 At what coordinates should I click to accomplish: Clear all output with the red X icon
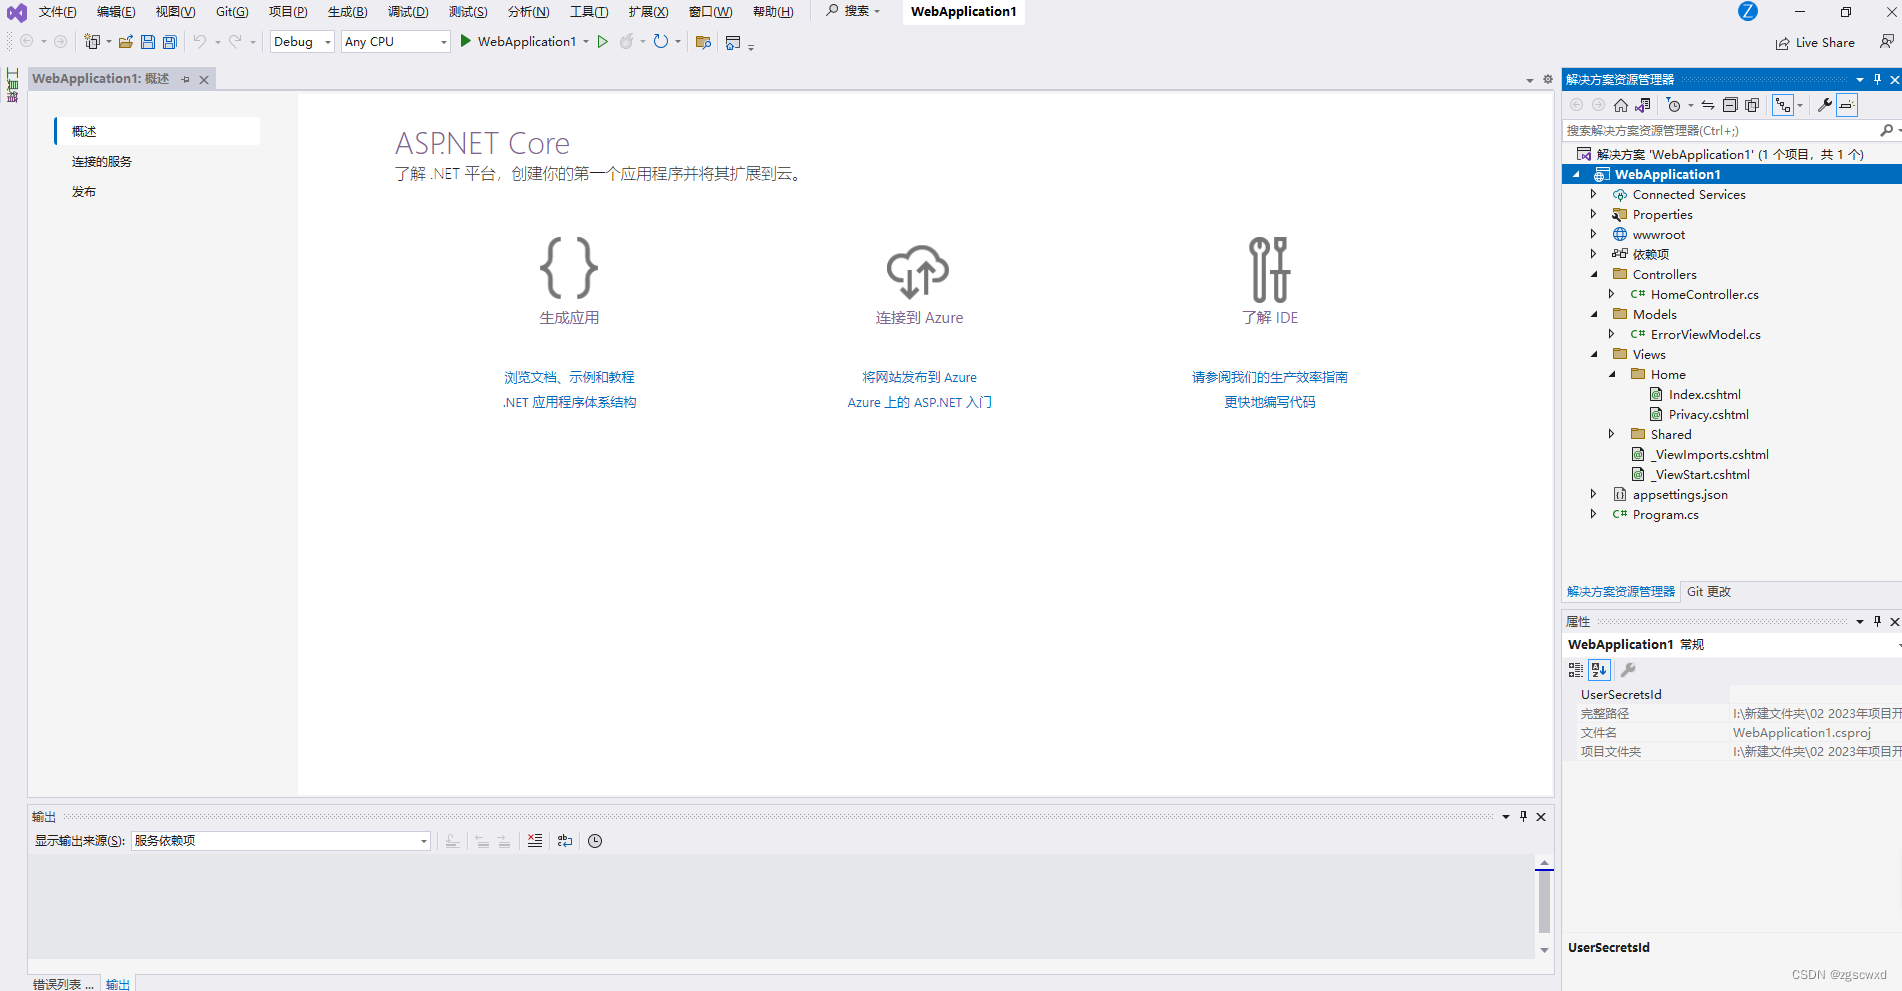(x=535, y=841)
